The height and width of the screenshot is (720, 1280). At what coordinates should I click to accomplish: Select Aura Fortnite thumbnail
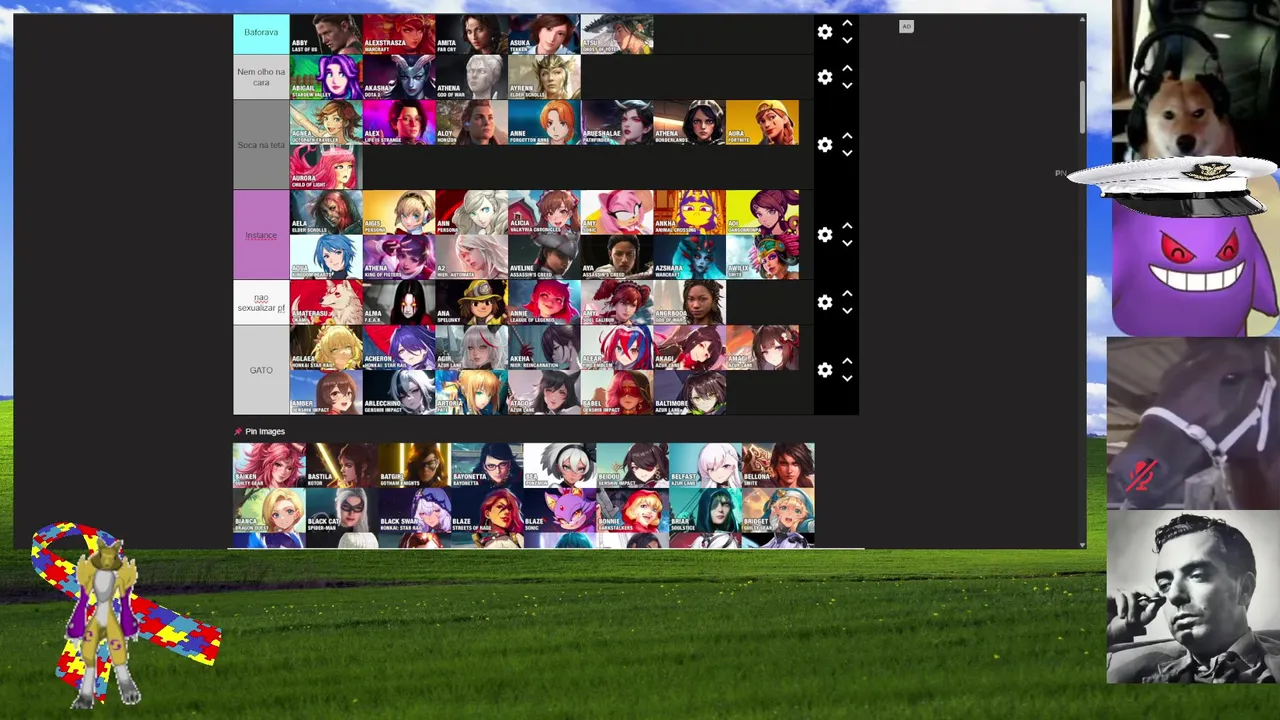point(762,122)
